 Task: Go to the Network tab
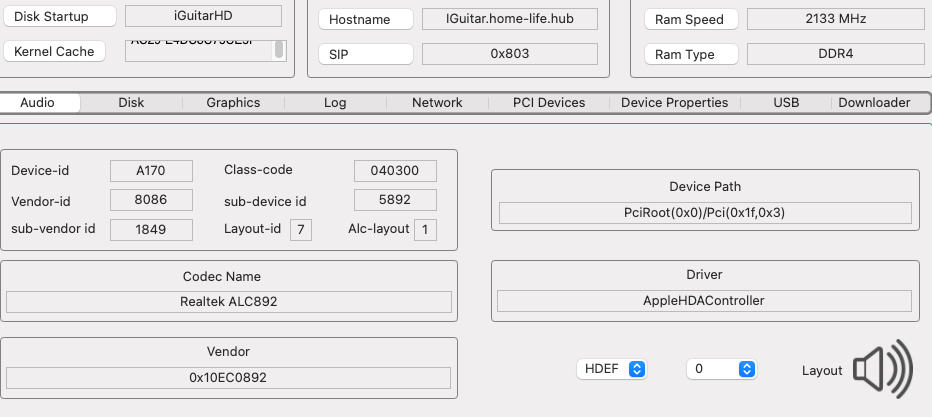(437, 103)
